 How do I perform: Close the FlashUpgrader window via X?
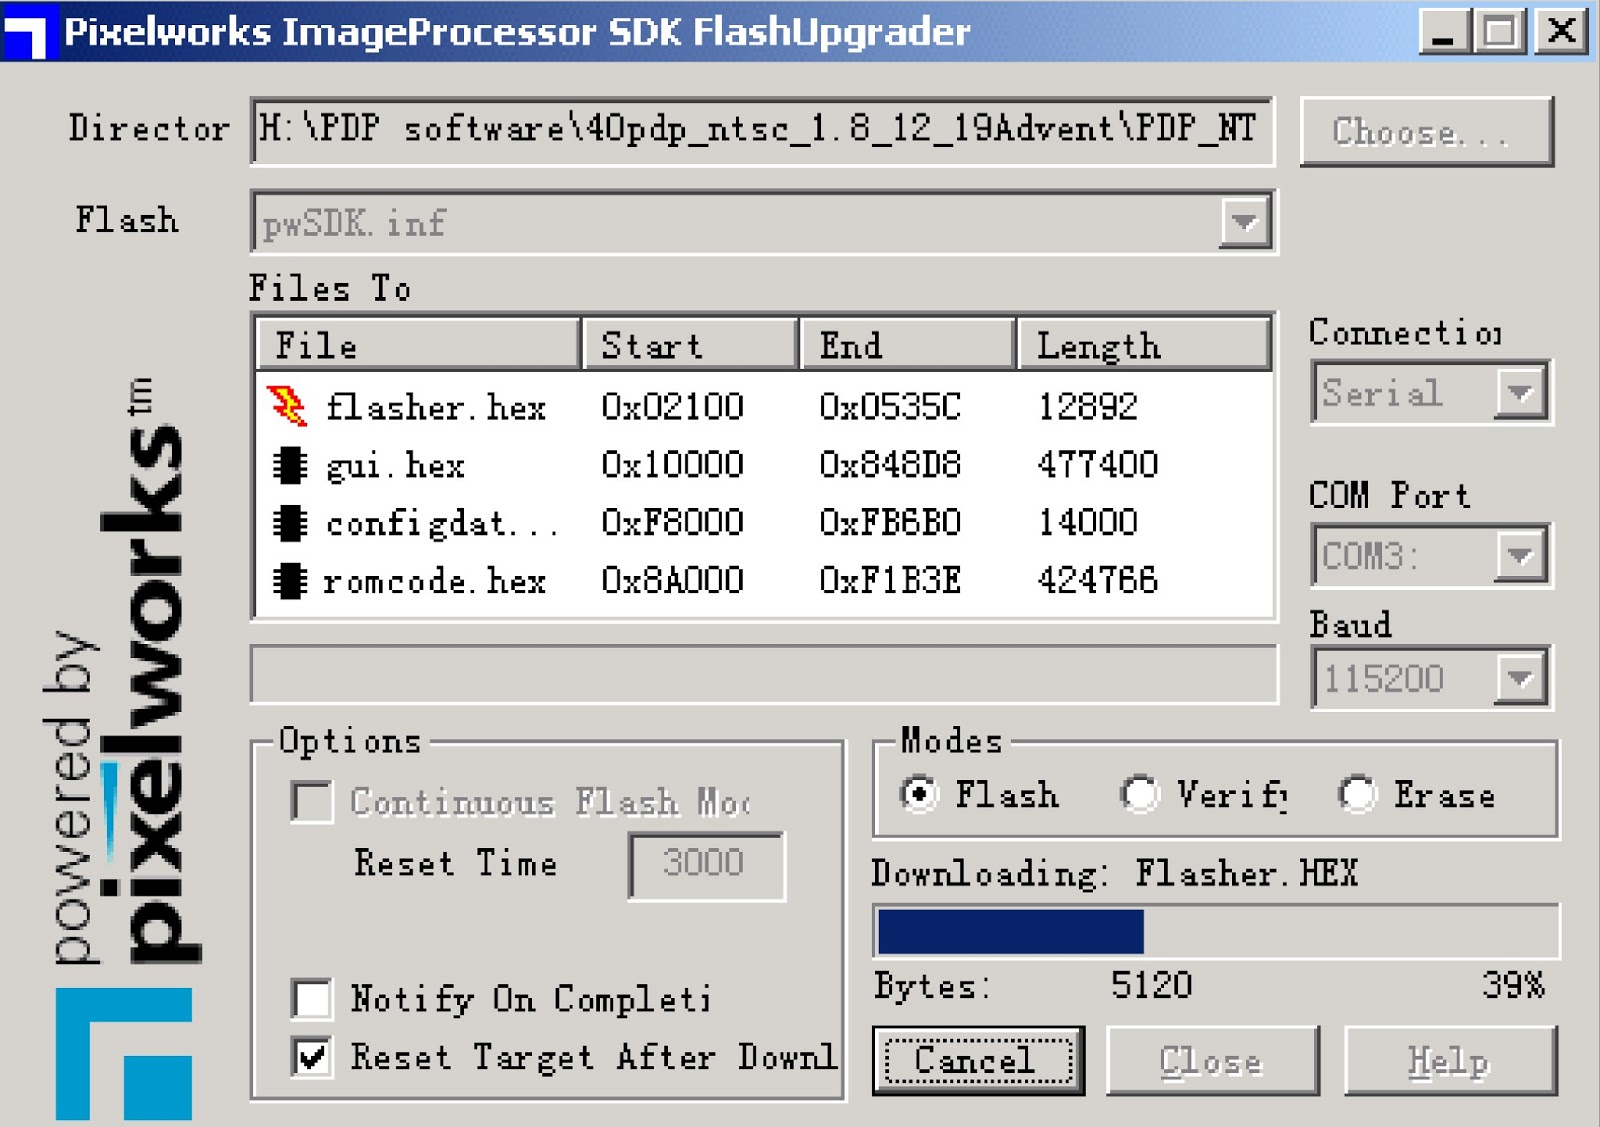(x=1561, y=32)
